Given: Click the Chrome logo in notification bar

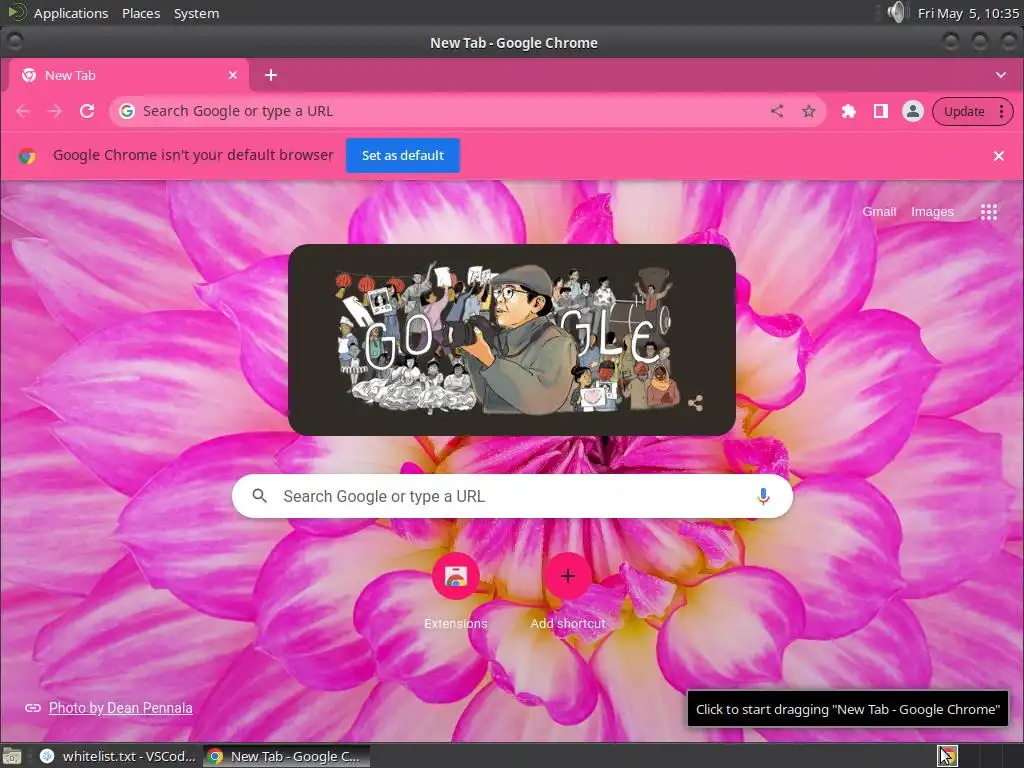Looking at the screenshot, I should pyautogui.click(x=27, y=156).
